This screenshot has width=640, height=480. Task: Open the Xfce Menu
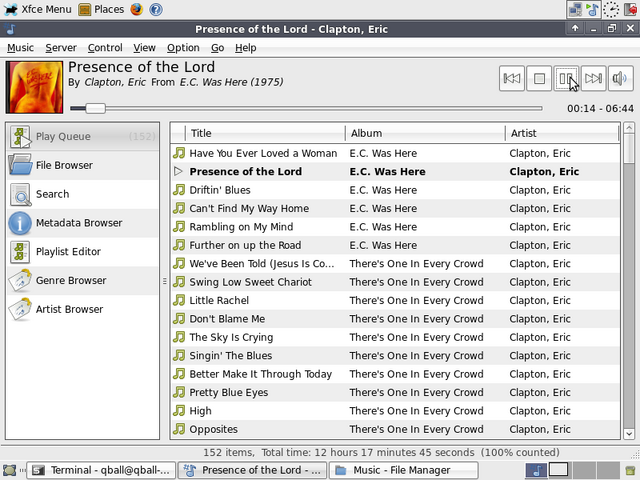click(38, 9)
